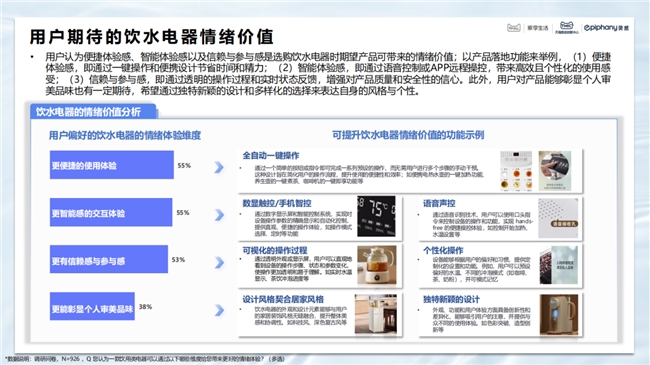Screen dimensions: 650x365
Task: Click the arrow beside 更有信赖感与参与感 bar
Action: tap(219, 263)
